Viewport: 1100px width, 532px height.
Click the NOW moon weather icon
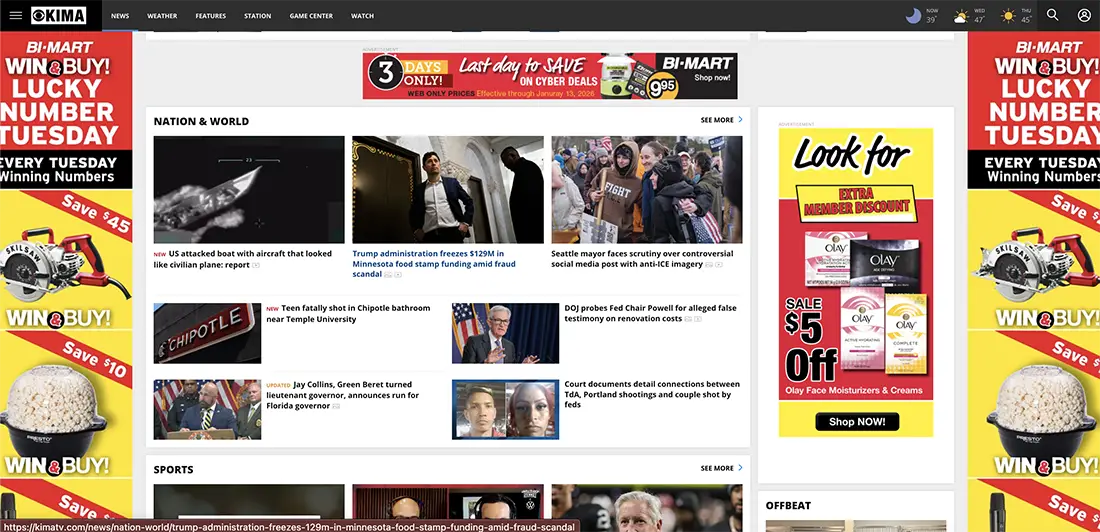(913, 15)
